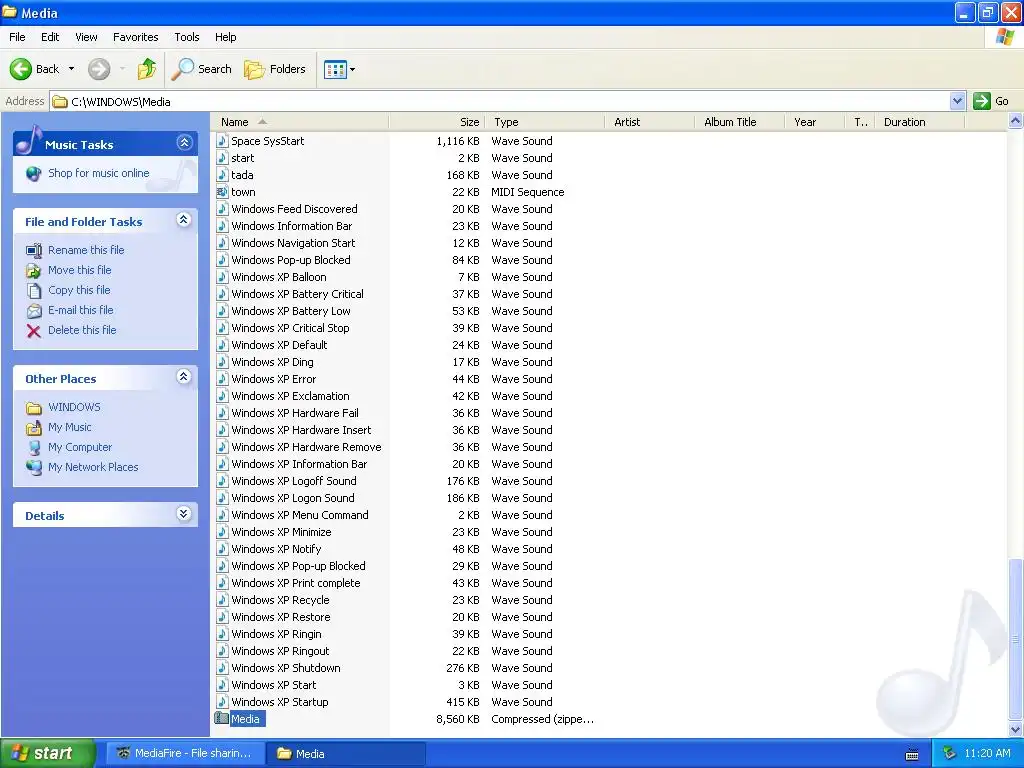The width and height of the screenshot is (1024, 768).
Task: Select Windows XP Hardware Insert file
Action: pos(301,430)
